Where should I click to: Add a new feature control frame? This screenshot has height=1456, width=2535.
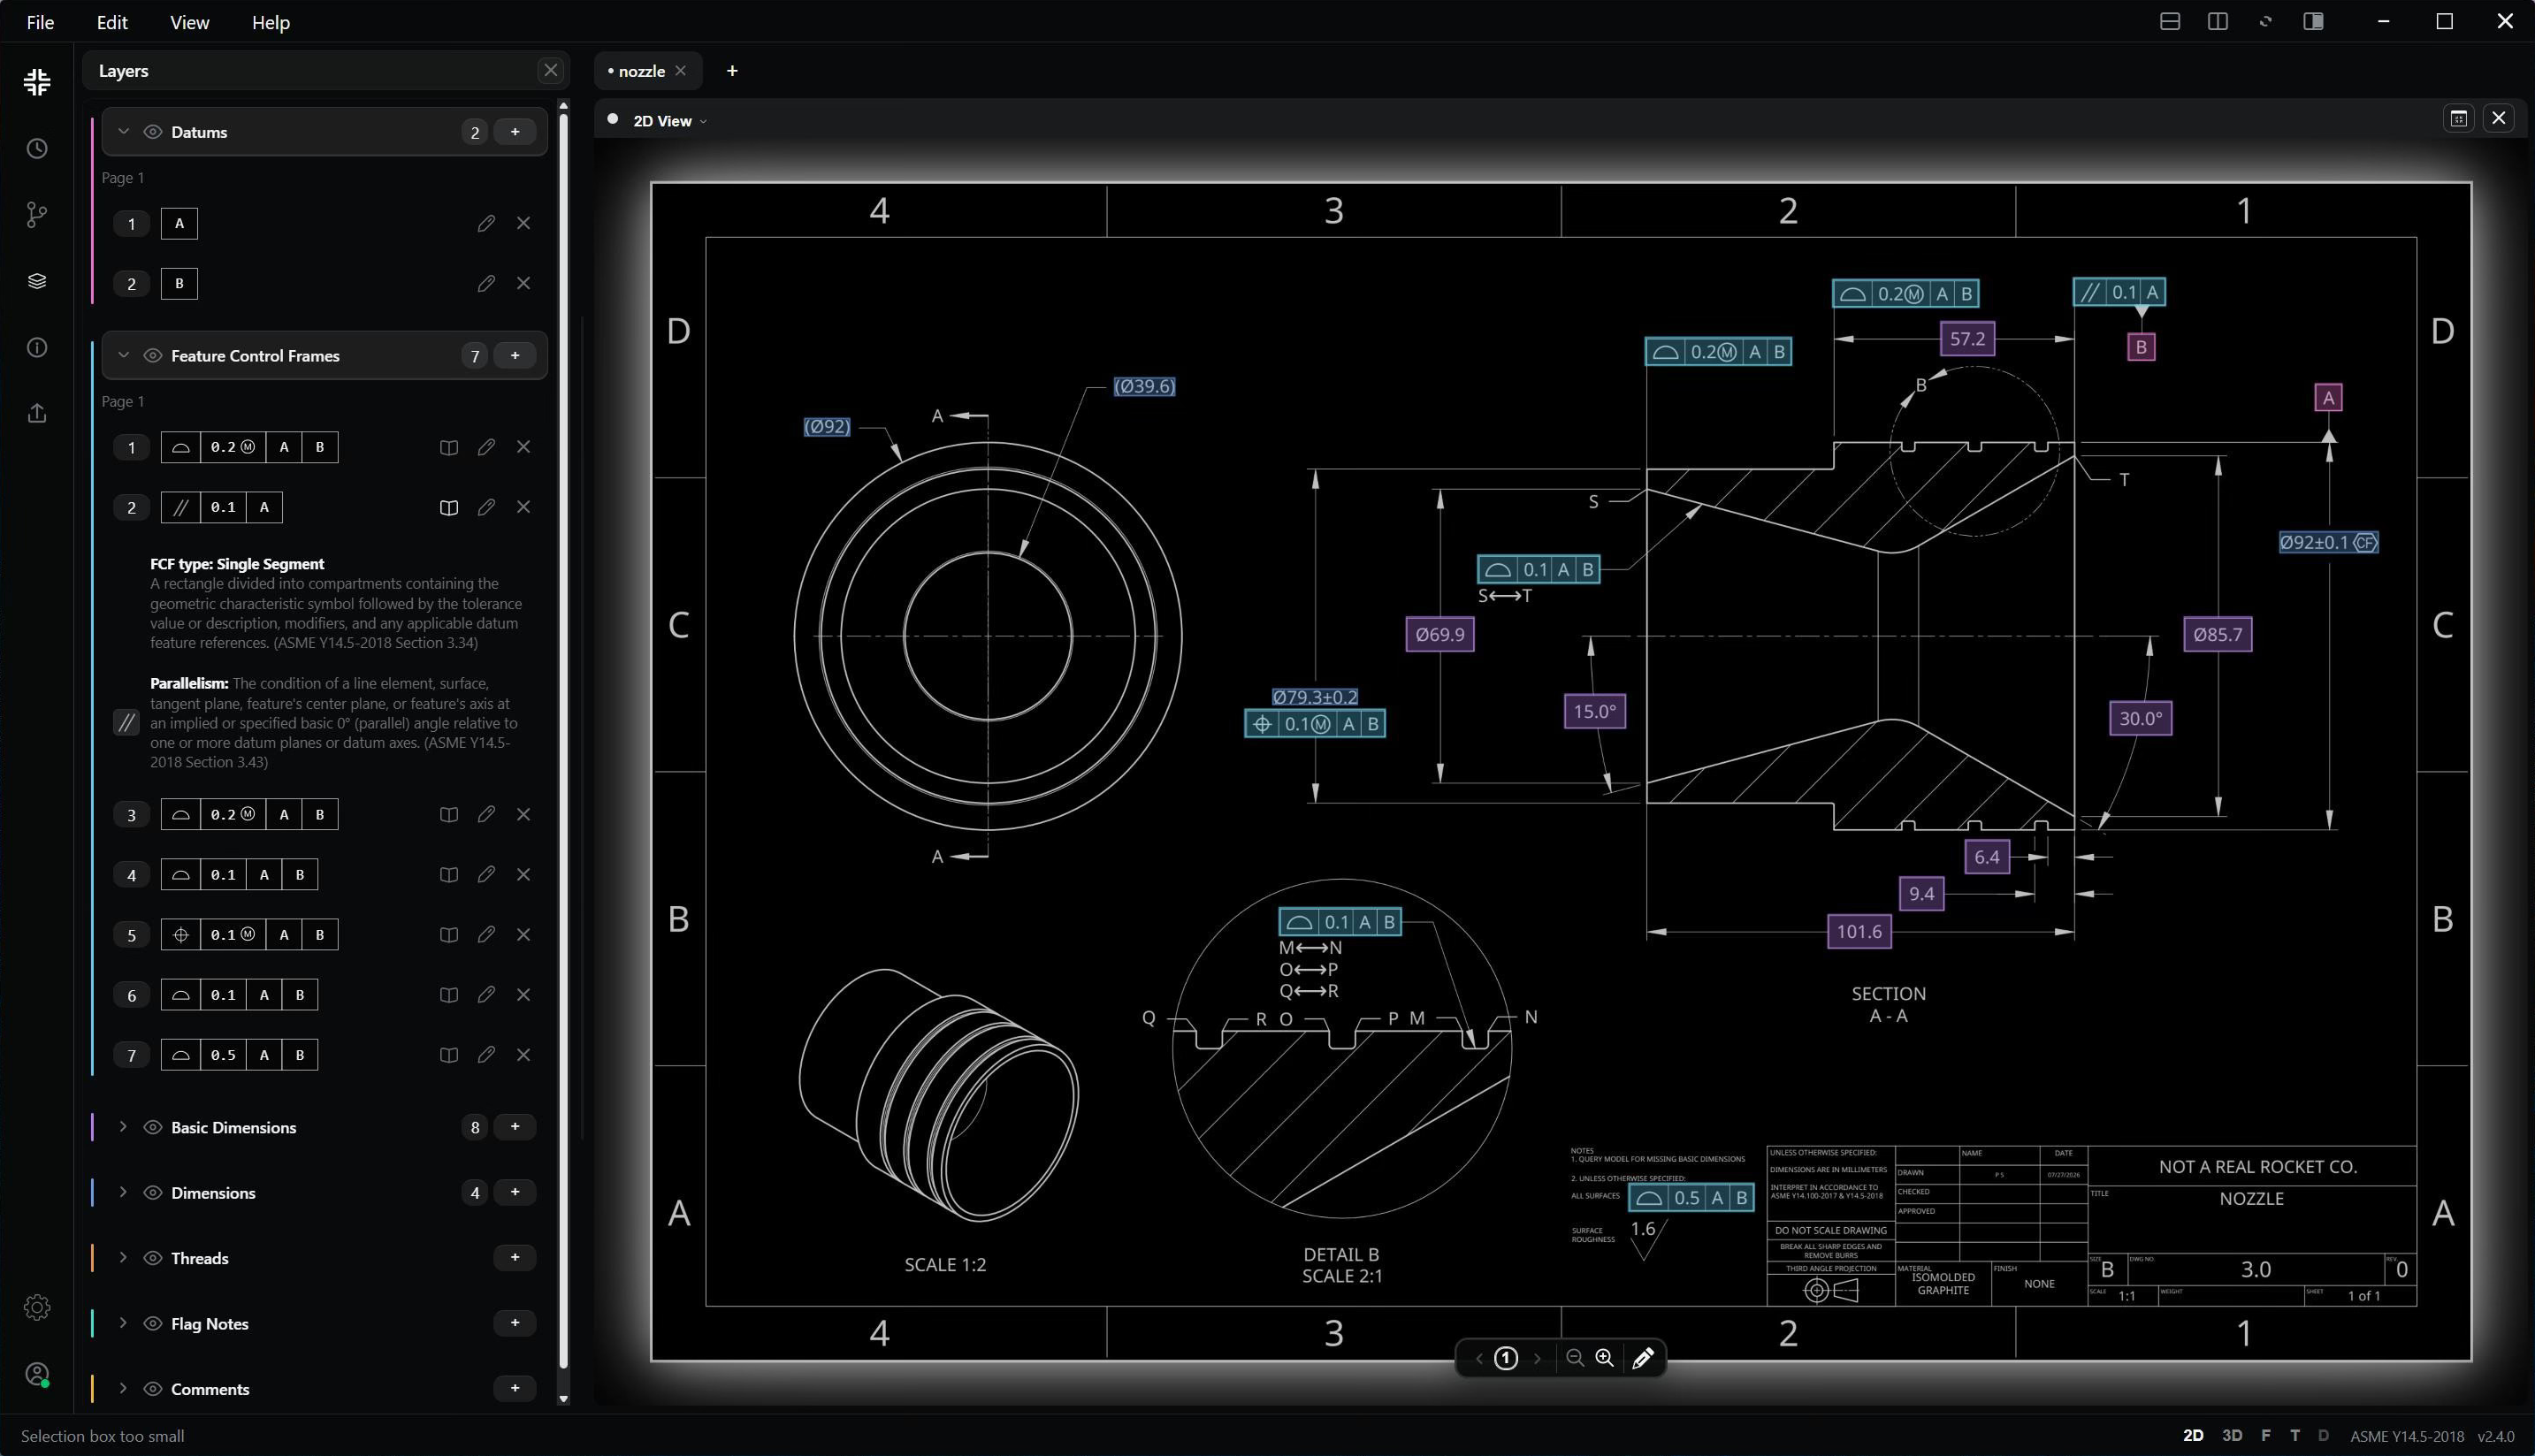515,355
